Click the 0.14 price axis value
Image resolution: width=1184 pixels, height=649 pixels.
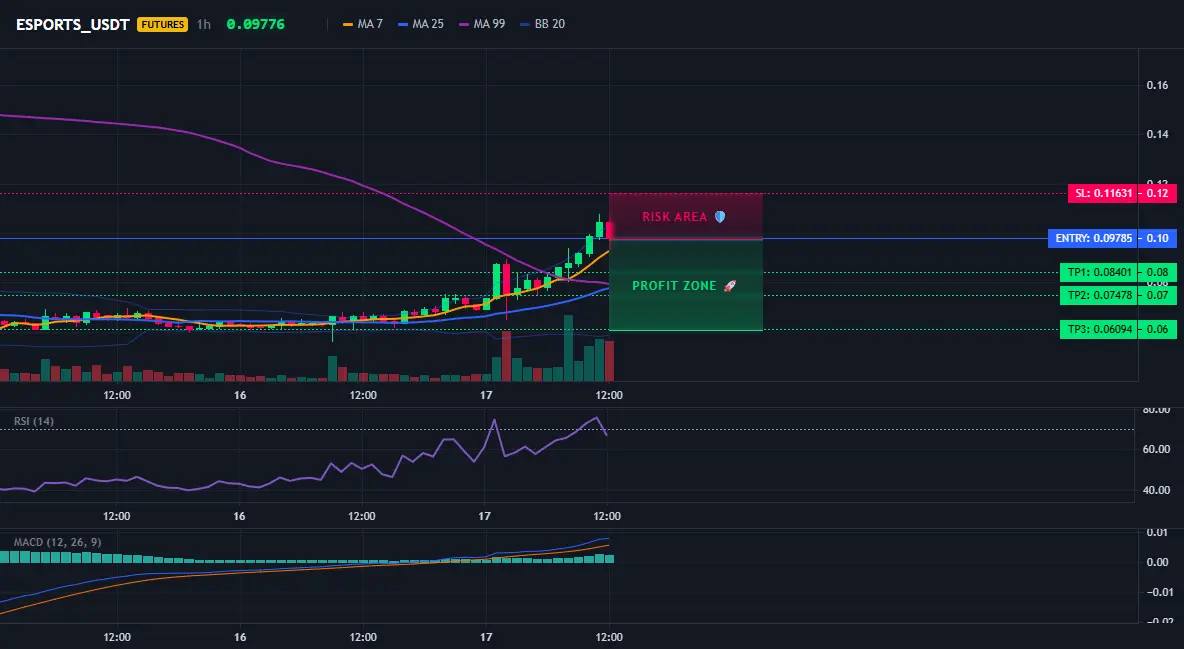pyautogui.click(x=1157, y=134)
